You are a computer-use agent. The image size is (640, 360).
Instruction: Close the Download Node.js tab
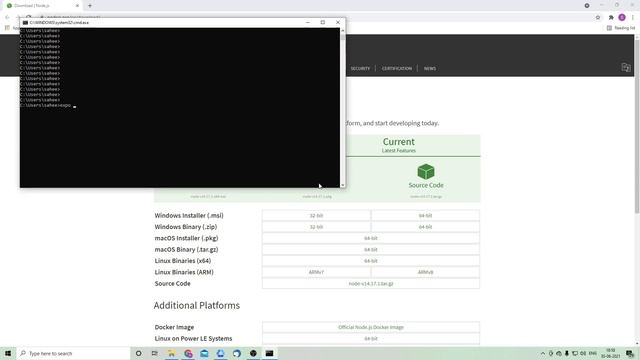coord(77,6)
